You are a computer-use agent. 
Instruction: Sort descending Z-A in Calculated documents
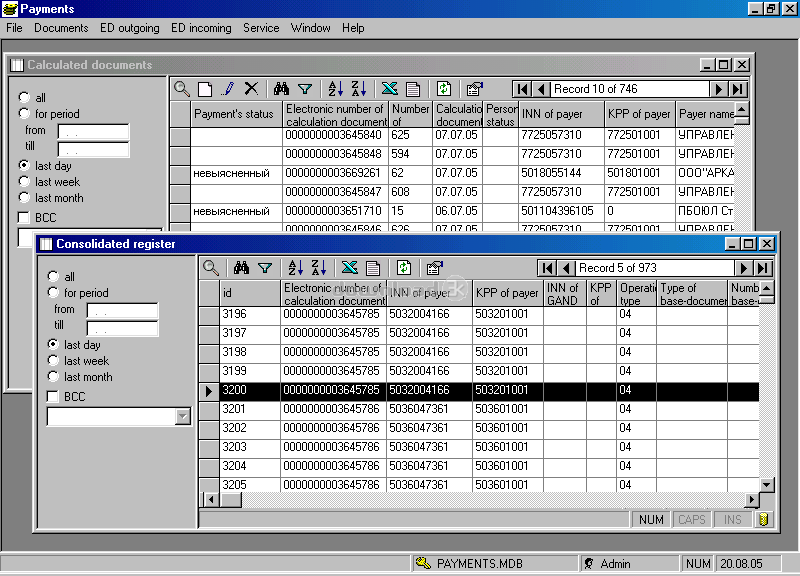coord(359,89)
